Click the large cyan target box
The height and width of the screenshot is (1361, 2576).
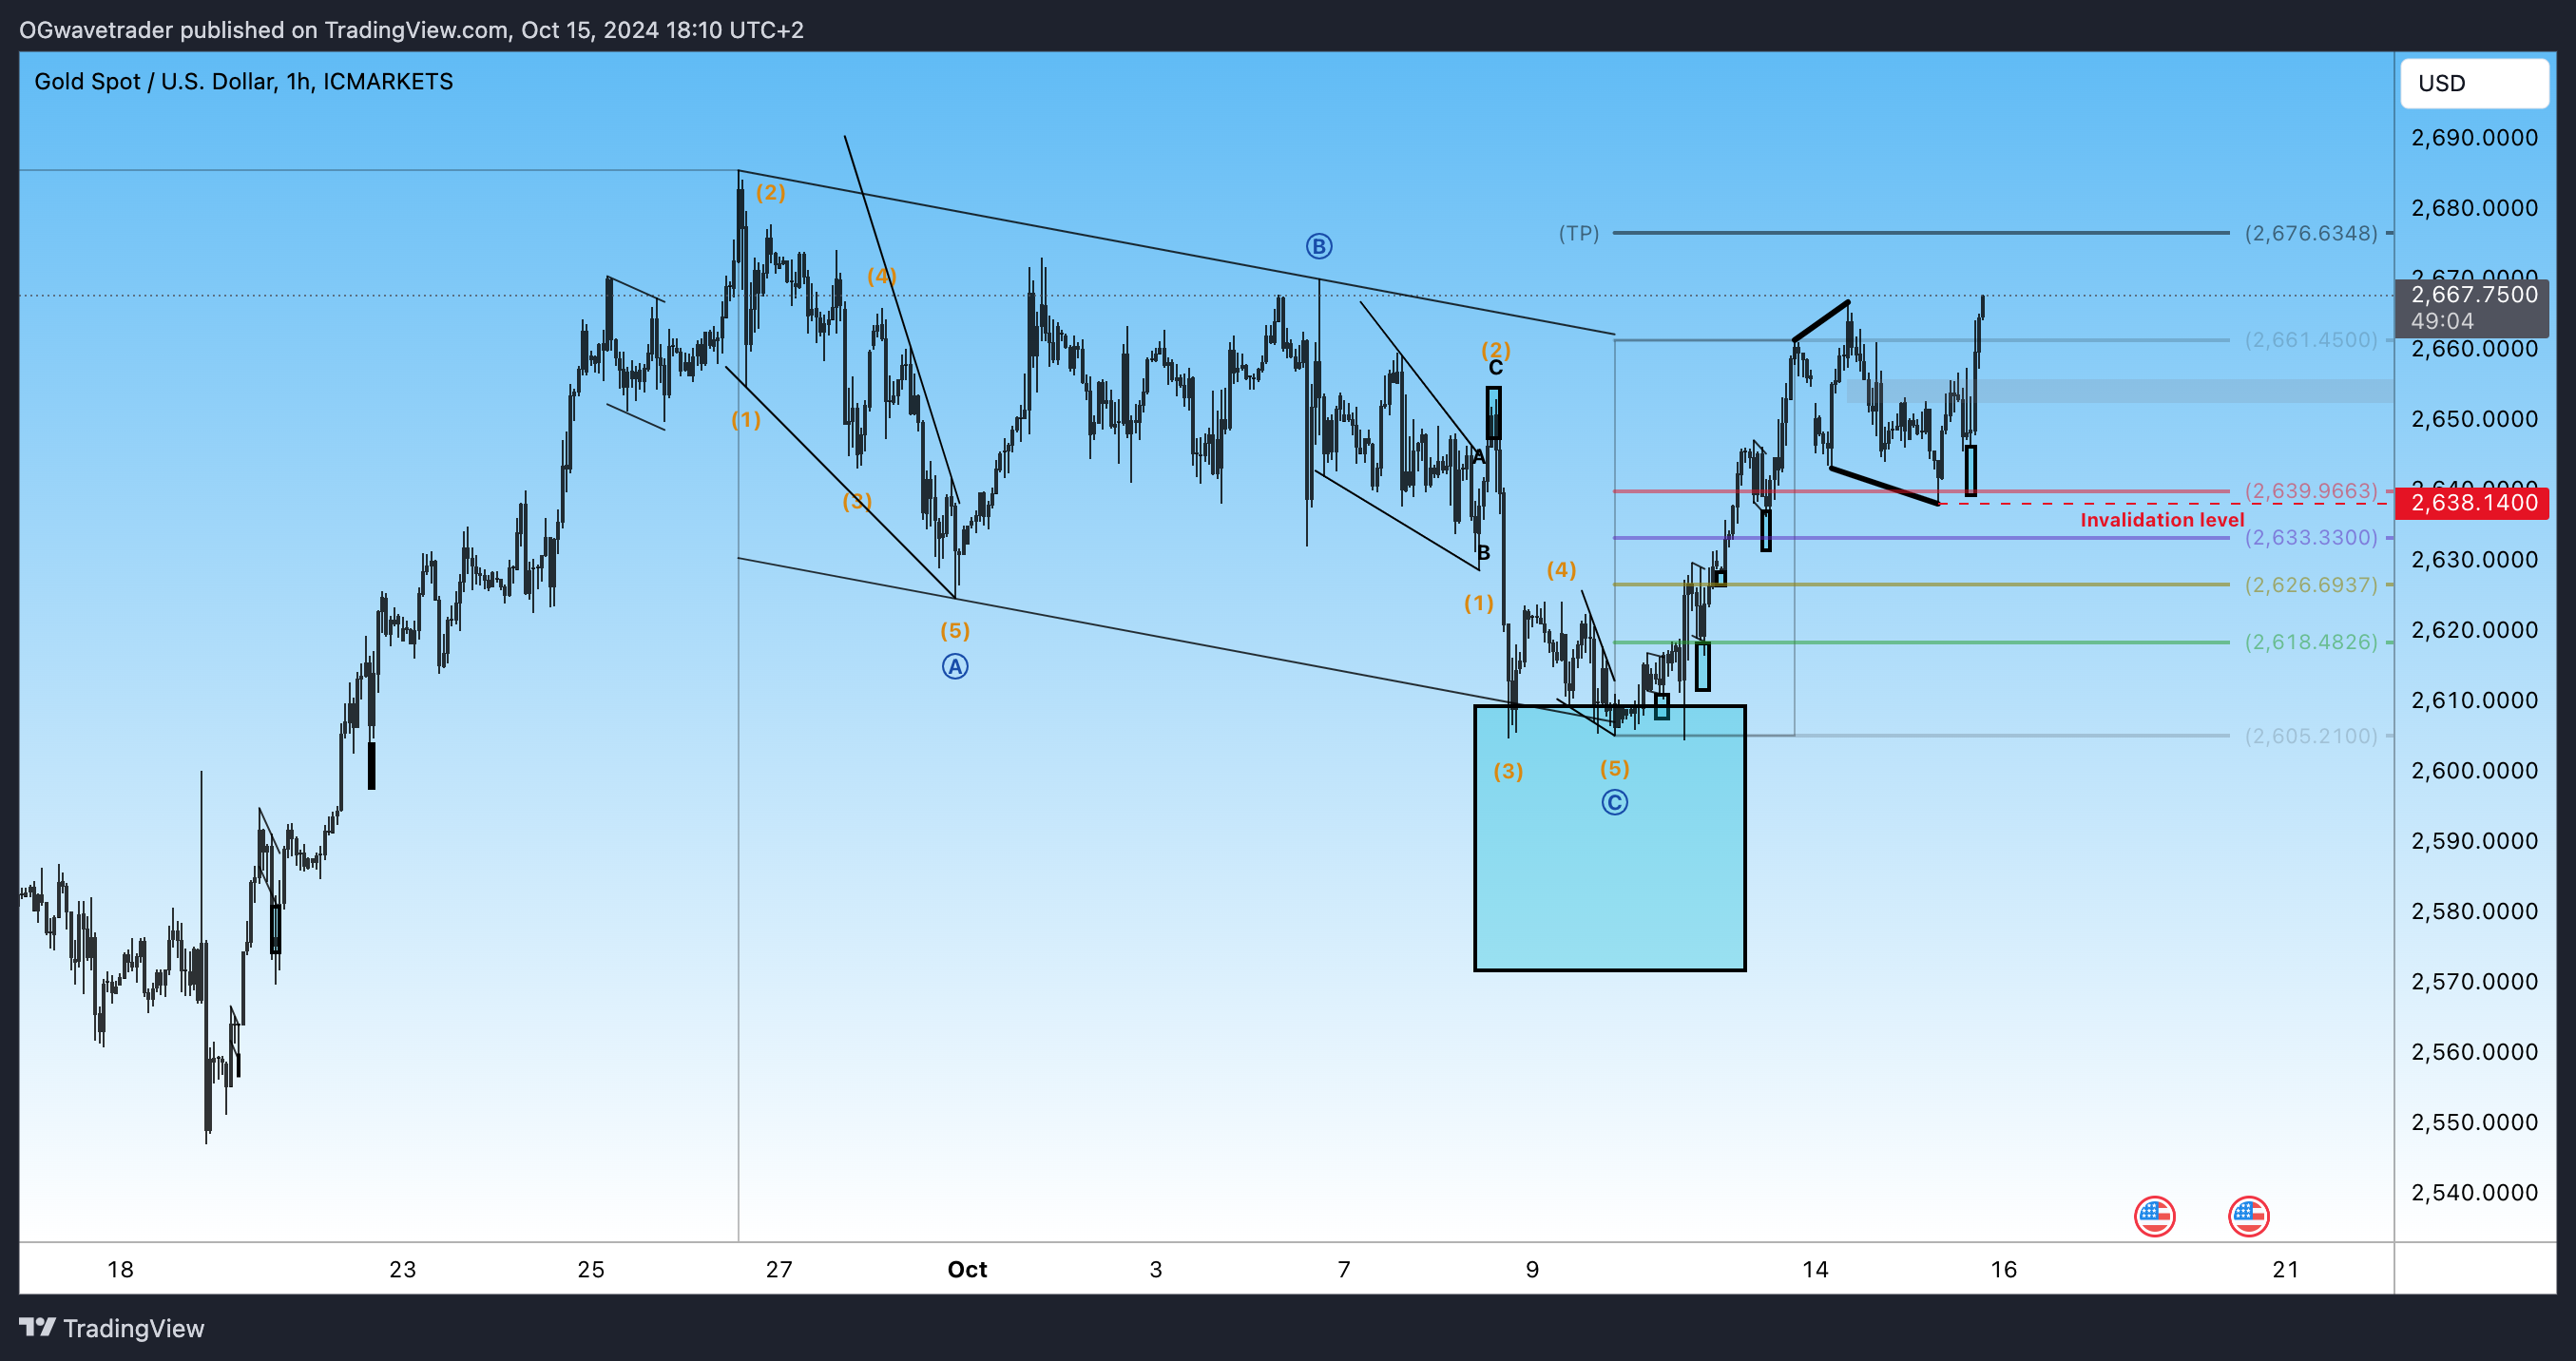(x=1610, y=837)
